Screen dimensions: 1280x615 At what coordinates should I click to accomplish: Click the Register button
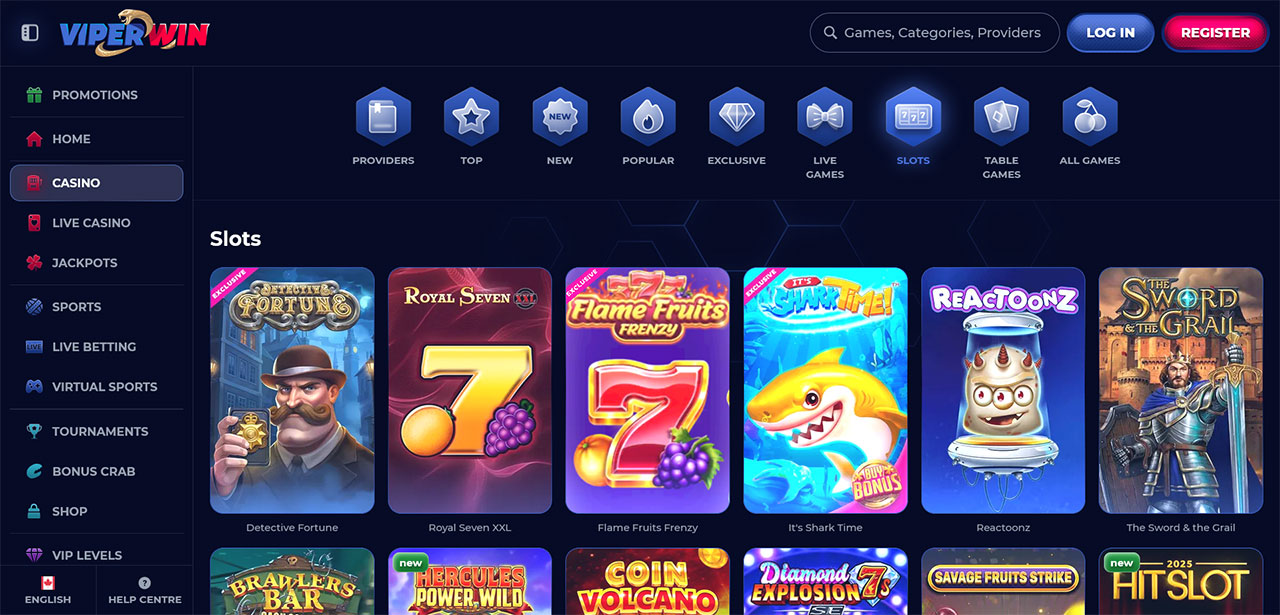click(x=1215, y=32)
